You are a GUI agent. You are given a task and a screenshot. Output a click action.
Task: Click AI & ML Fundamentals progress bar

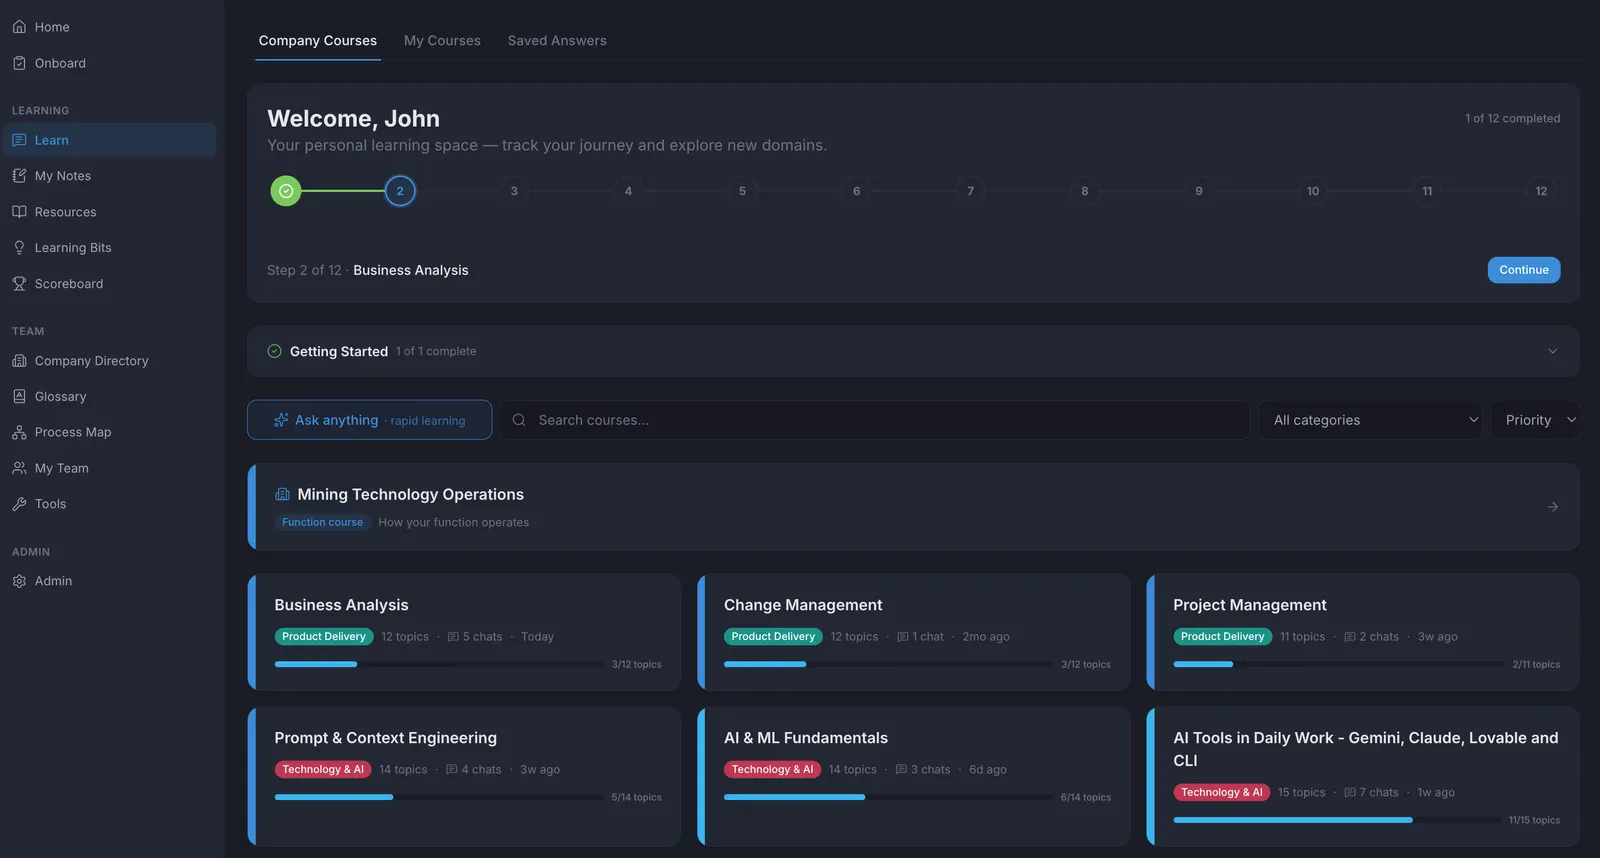(x=888, y=797)
